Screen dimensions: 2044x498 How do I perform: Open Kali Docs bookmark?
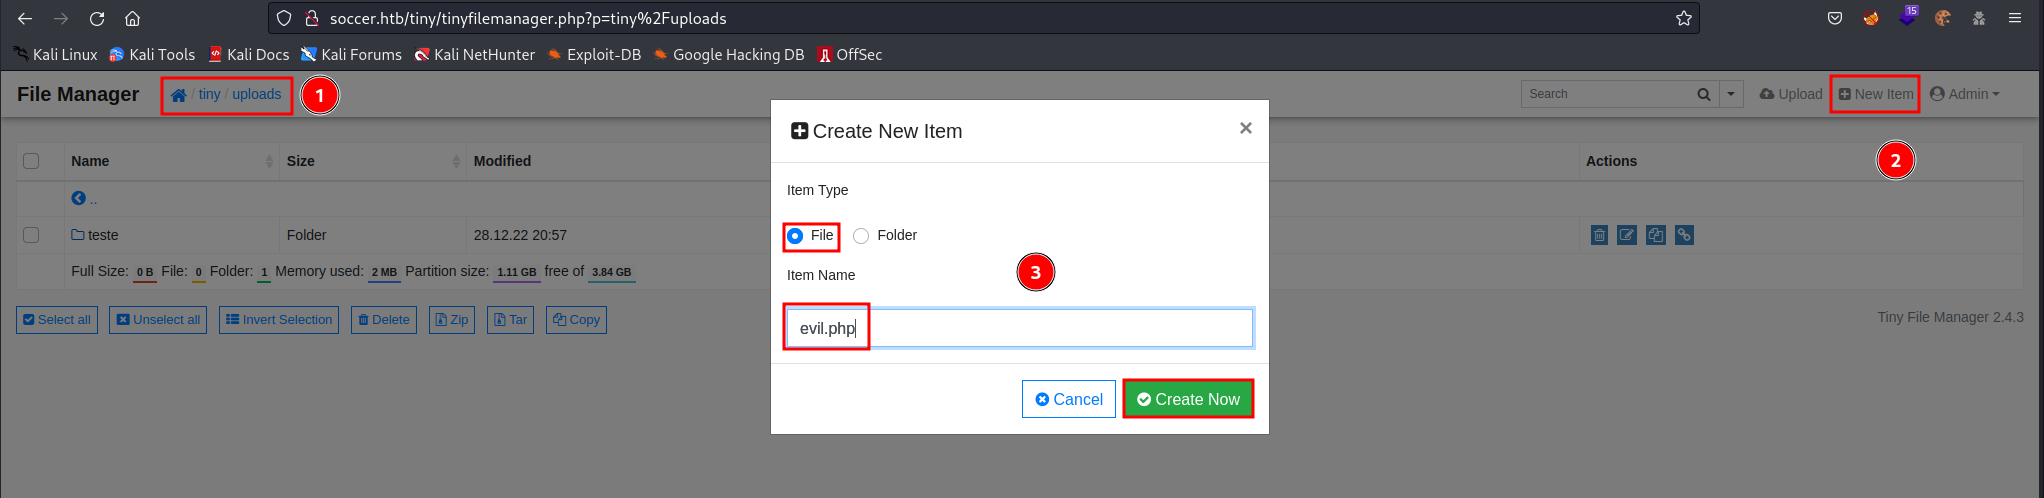(248, 54)
